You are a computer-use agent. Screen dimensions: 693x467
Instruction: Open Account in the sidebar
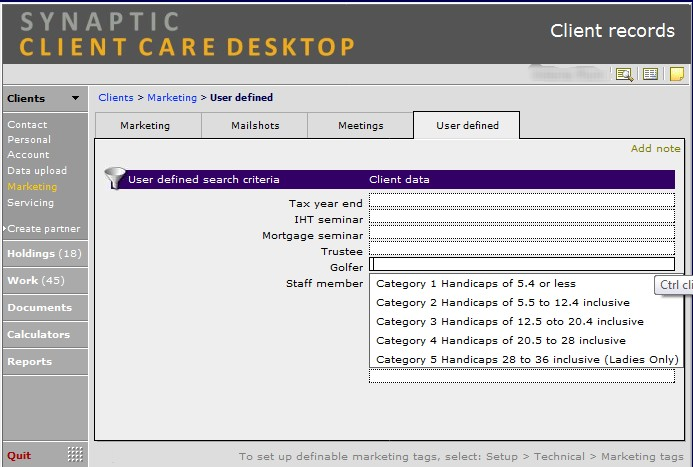[28, 155]
